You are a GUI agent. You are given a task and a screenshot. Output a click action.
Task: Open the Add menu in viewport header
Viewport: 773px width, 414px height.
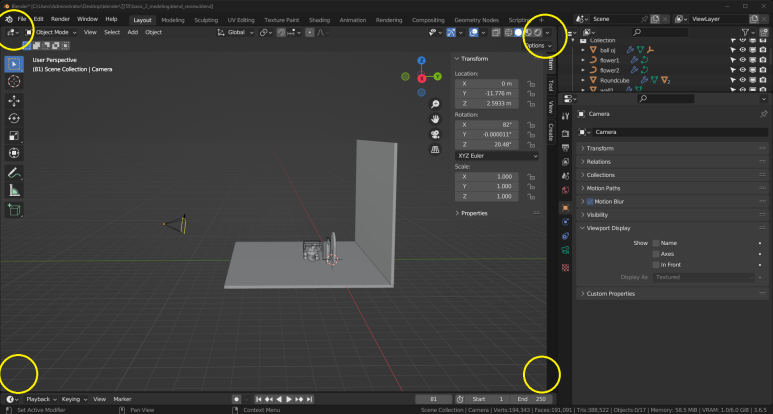point(133,33)
